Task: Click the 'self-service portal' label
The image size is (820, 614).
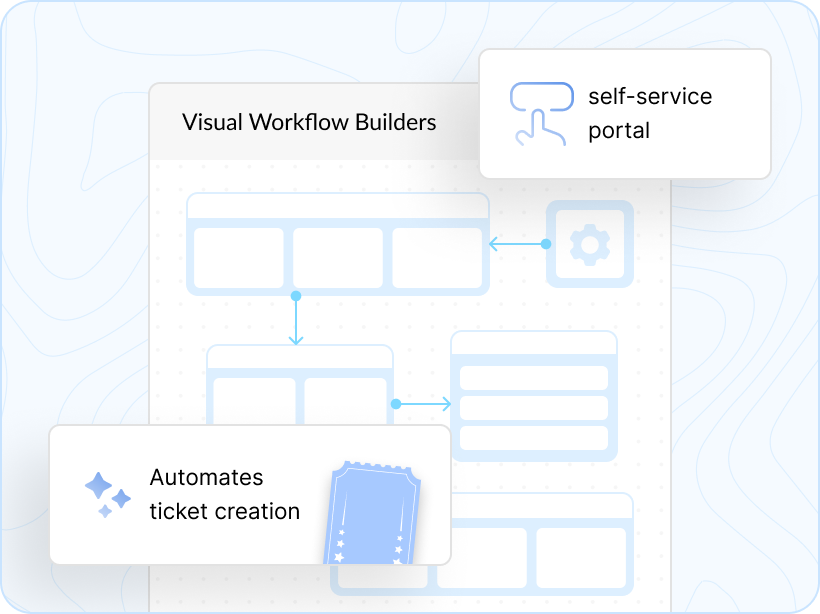Action: click(650, 113)
